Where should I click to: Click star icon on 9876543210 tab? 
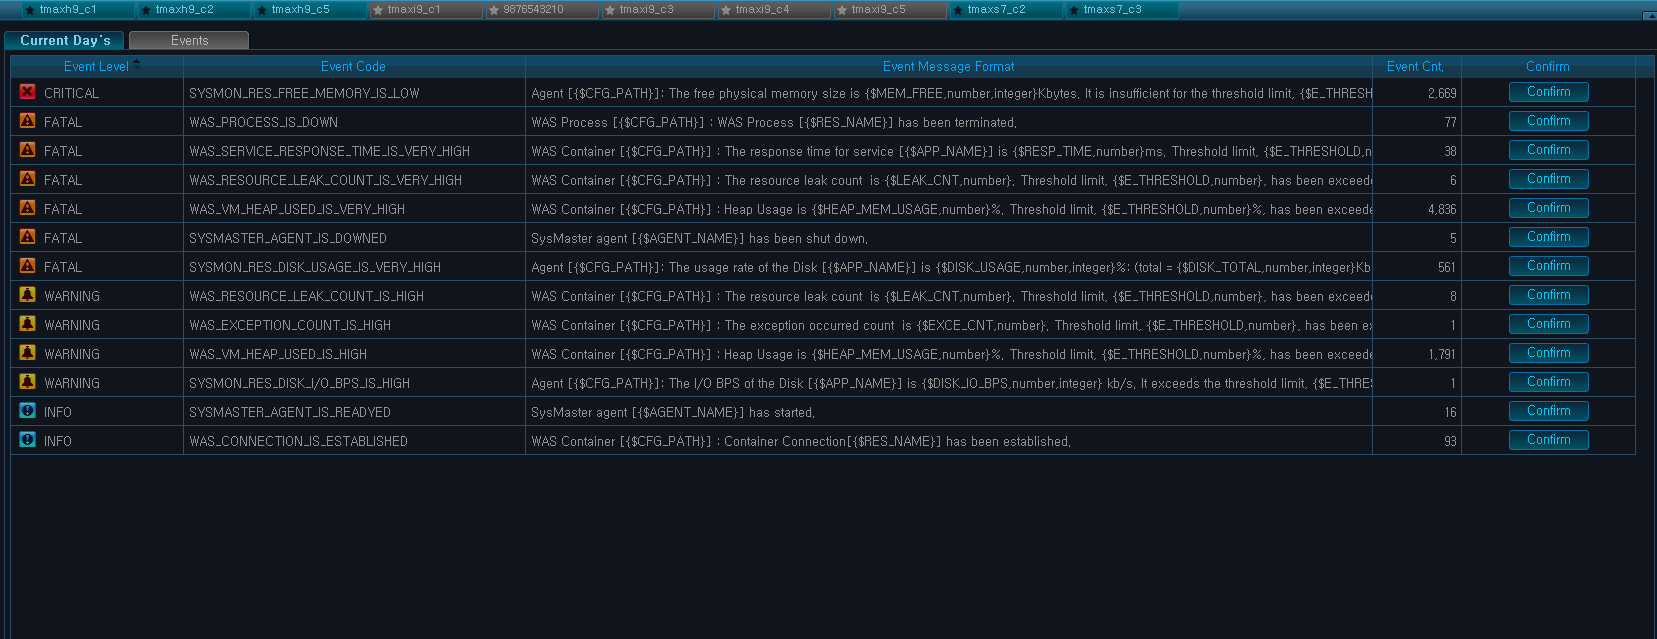point(494,10)
